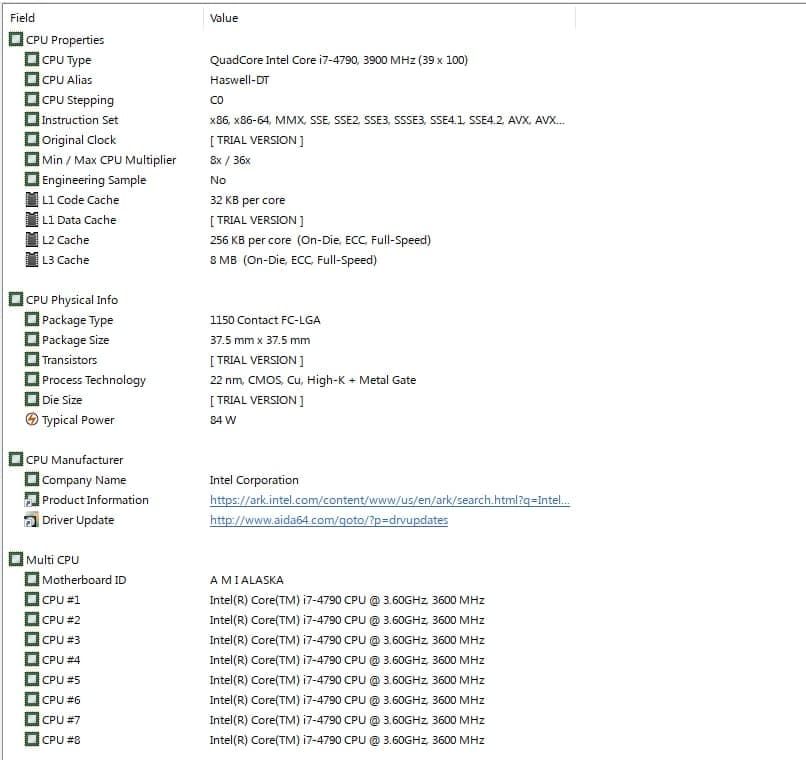Select the 32 KB per core value
Screen dimensions: 806x760
[247, 200]
